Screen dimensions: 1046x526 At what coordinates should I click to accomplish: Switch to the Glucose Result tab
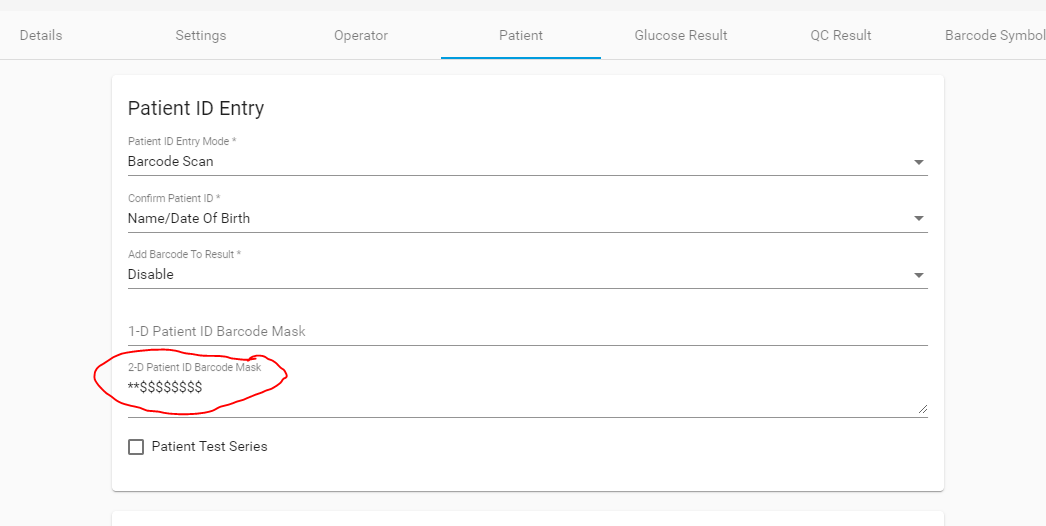[681, 36]
